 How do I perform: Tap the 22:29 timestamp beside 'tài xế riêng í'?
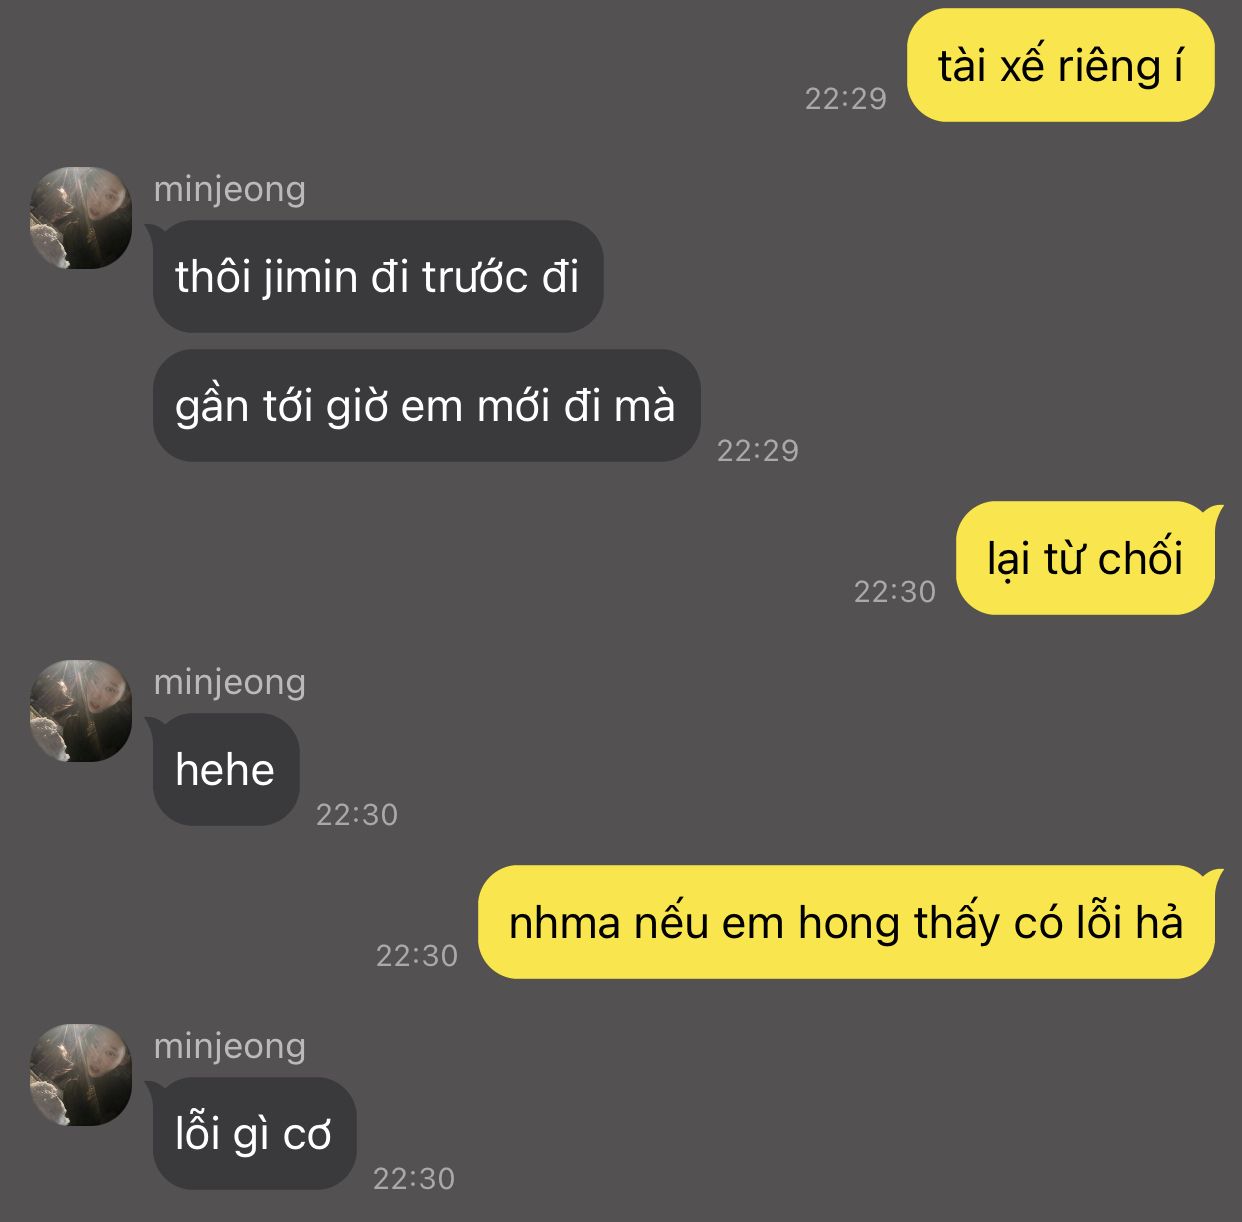[x=846, y=98]
